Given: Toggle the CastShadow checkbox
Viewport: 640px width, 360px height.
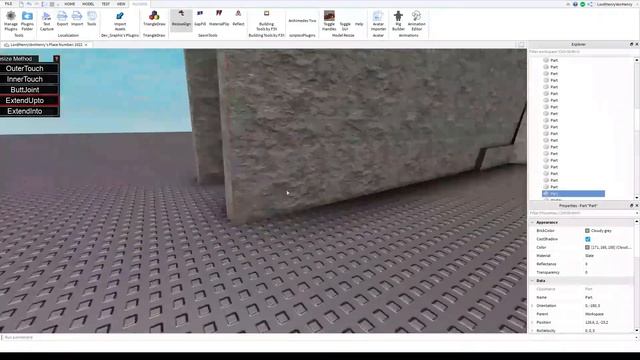Looking at the screenshot, I should pos(588,239).
